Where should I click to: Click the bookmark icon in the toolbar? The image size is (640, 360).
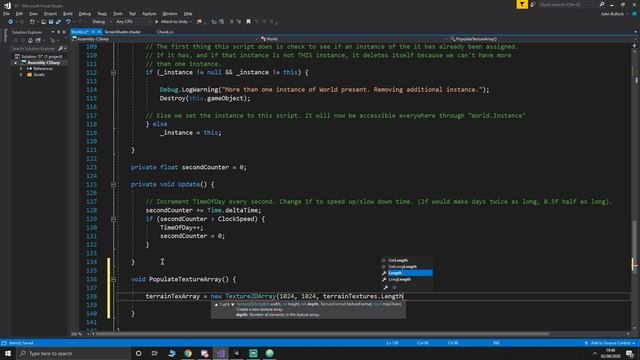coord(248,22)
